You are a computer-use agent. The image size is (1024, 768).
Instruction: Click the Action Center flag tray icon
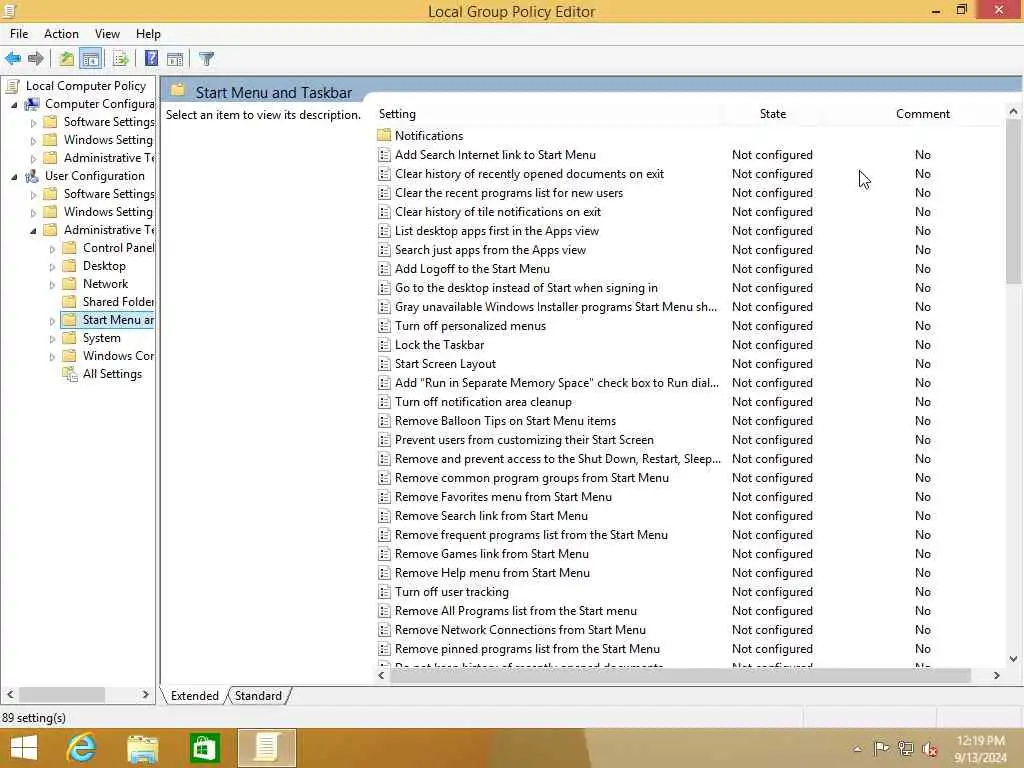(x=881, y=748)
